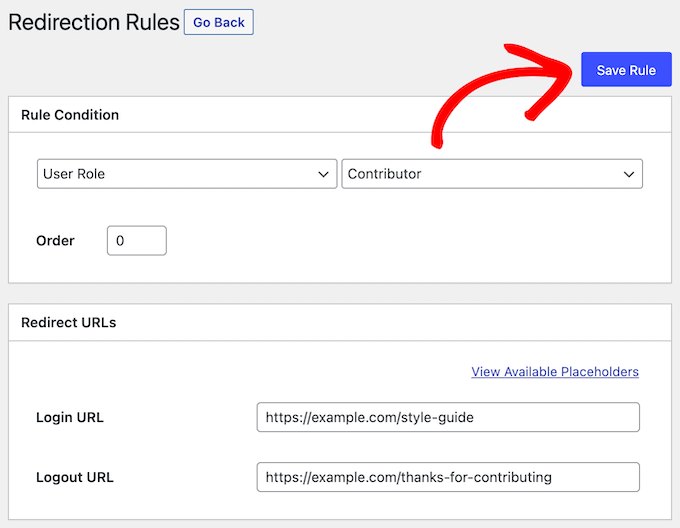Open View Available Placeholders link
The image size is (680, 528).
(x=555, y=372)
